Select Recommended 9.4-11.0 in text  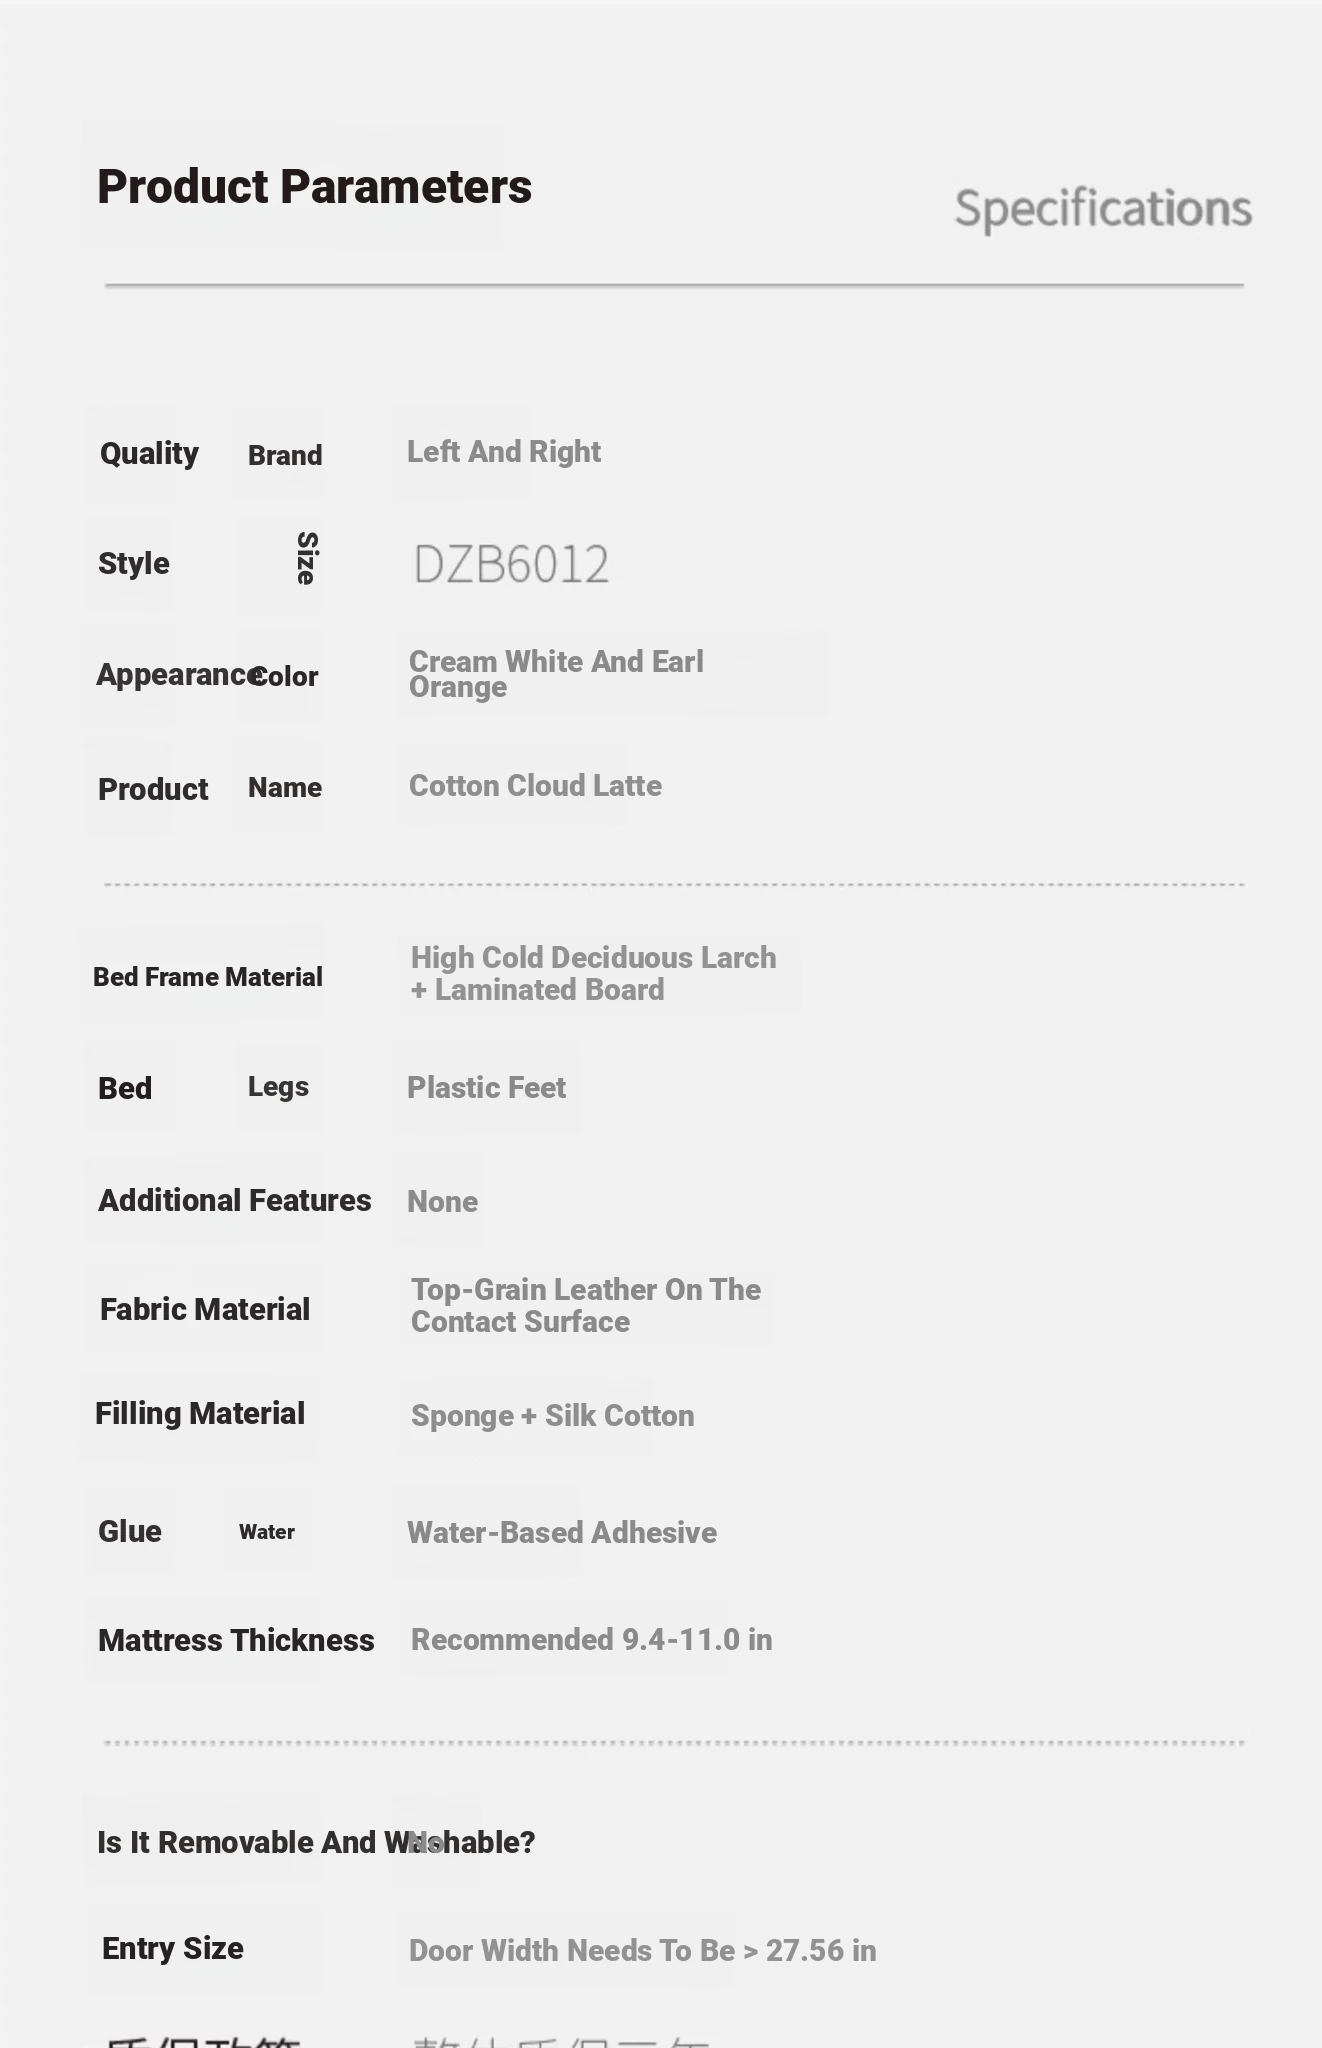591,1640
